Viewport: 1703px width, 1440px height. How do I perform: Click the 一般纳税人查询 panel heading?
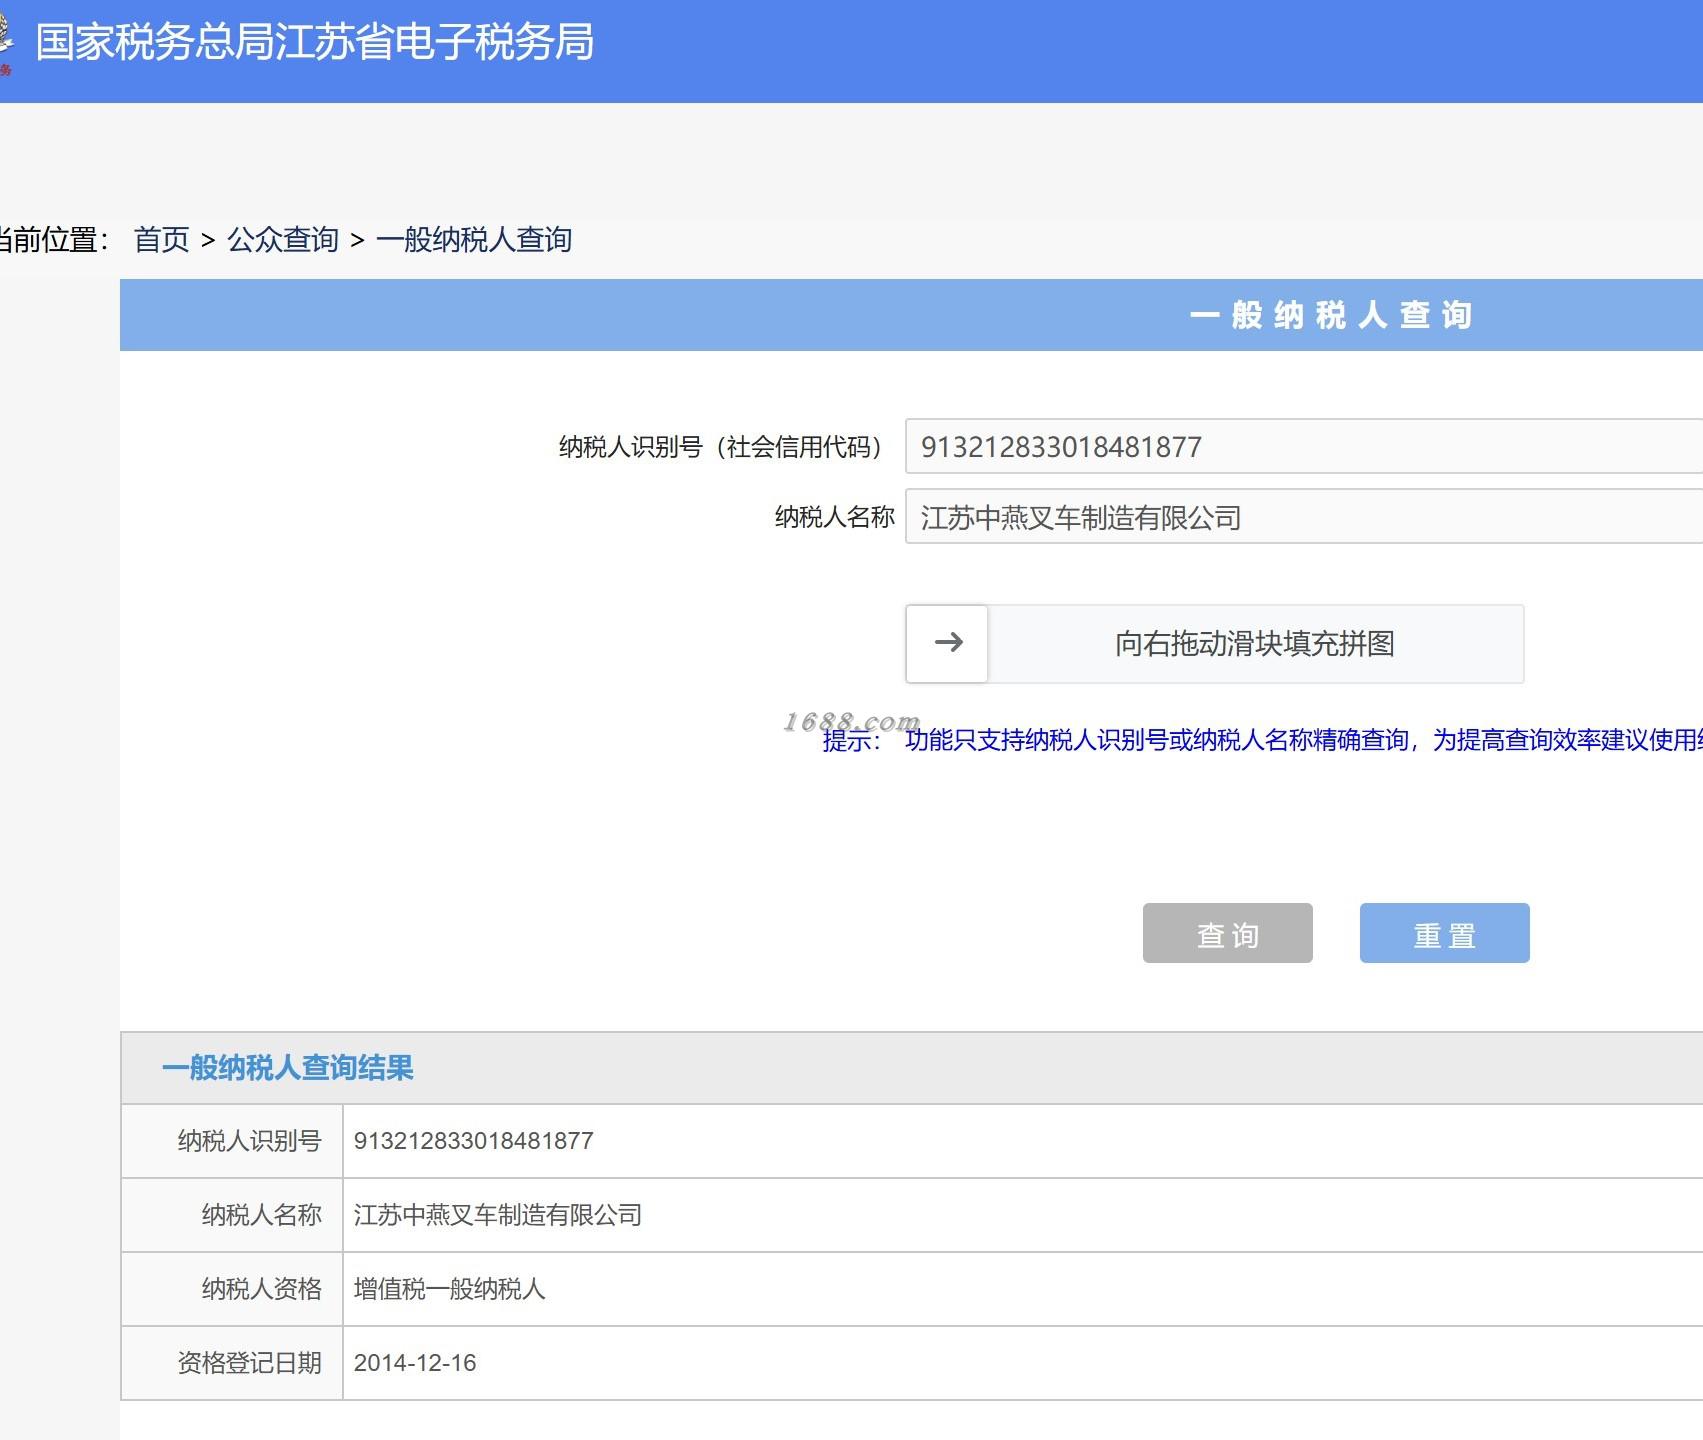[1331, 315]
